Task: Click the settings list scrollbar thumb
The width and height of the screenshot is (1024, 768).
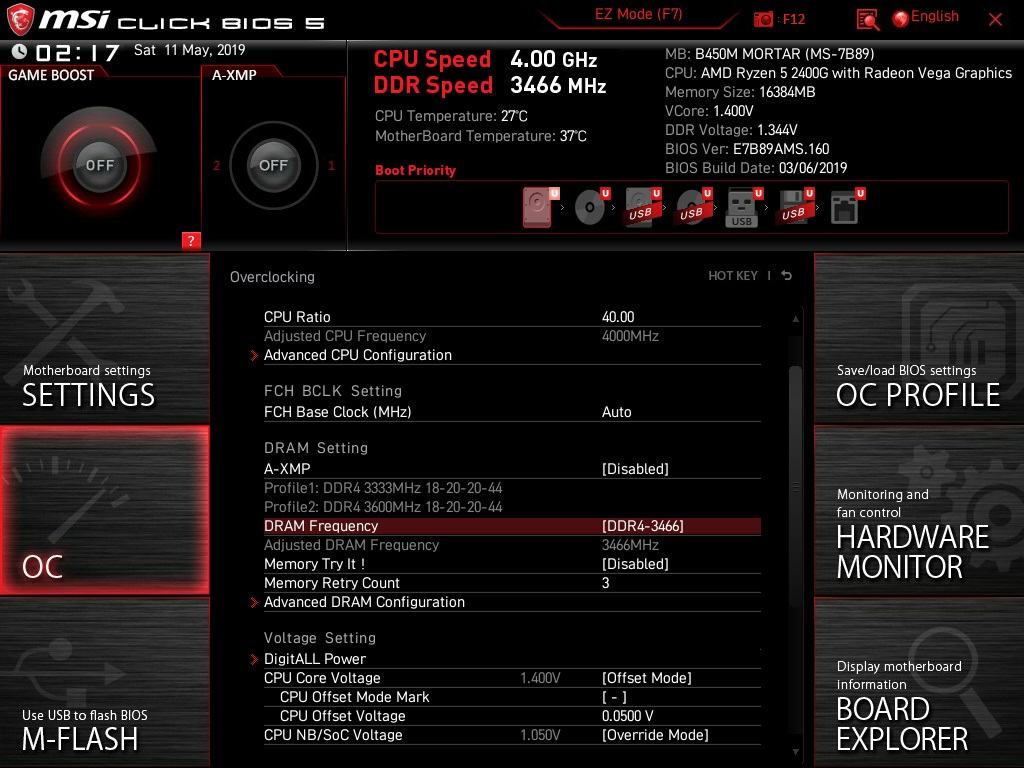Action: pos(795,487)
